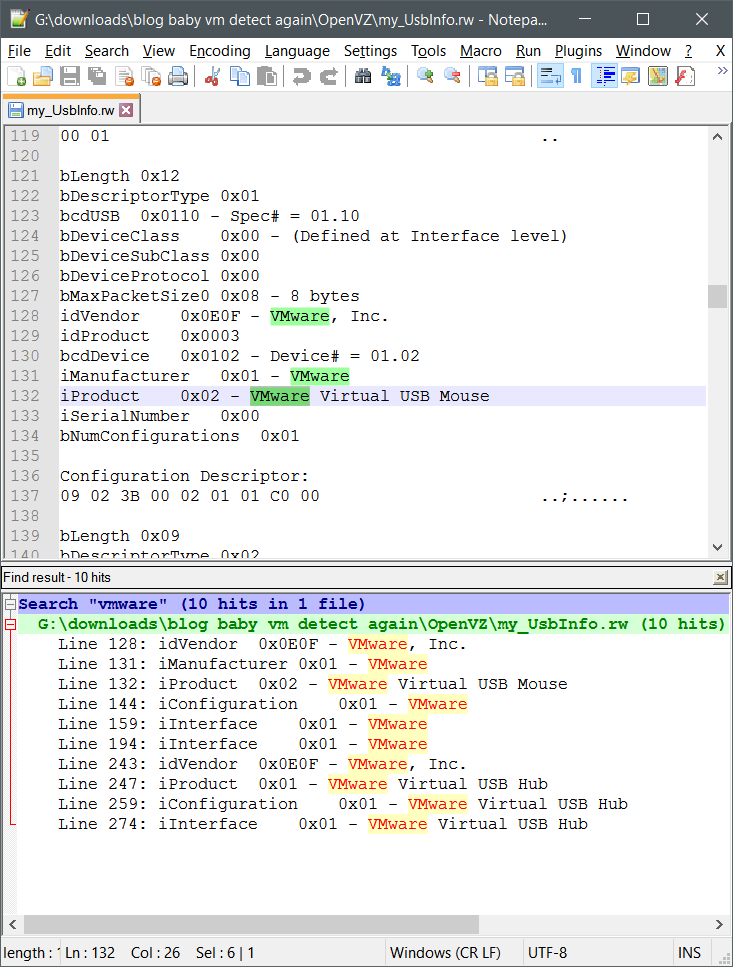This screenshot has width=733, height=967.
Task: Click the editor vertical scrollbar up arrow
Action: (717, 137)
